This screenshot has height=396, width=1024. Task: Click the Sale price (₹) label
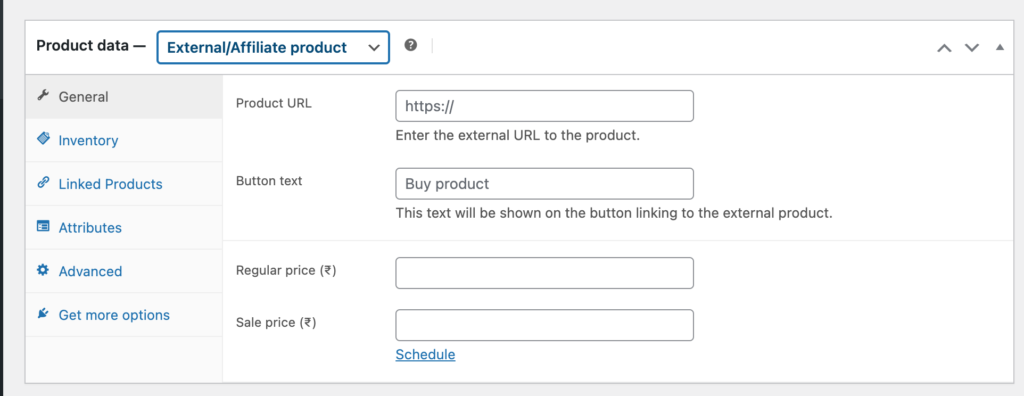(276, 322)
